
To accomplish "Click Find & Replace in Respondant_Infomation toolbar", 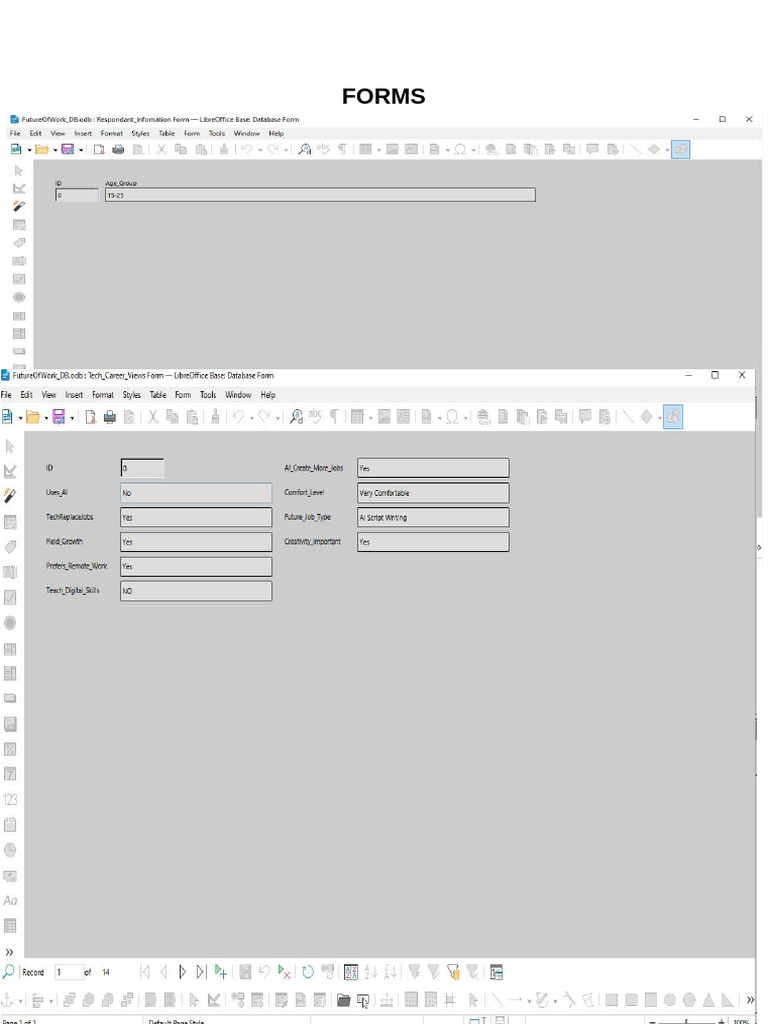I will point(304,149).
